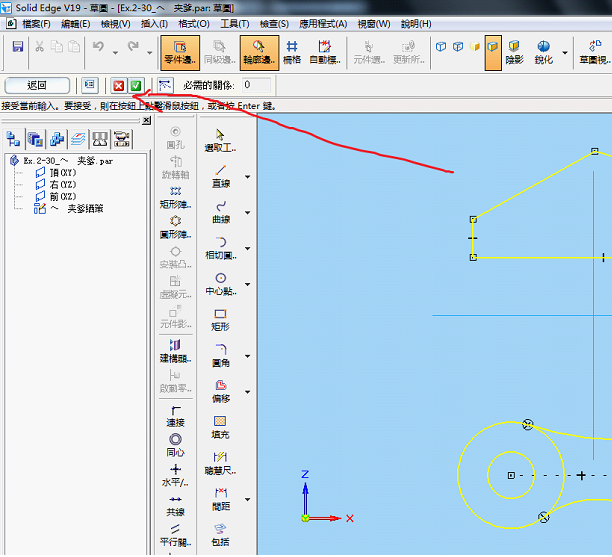The width and height of the screenshot is (612, 557).
Task: Select the 填充 fill tool
Action: click(221, 428)
